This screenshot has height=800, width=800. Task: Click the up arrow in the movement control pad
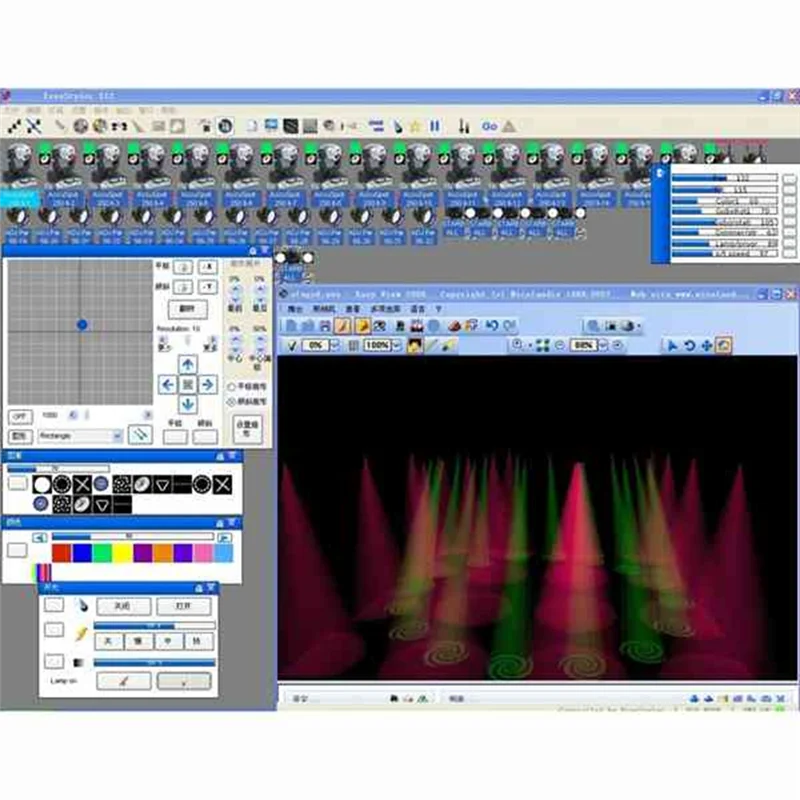pos(188,363)
